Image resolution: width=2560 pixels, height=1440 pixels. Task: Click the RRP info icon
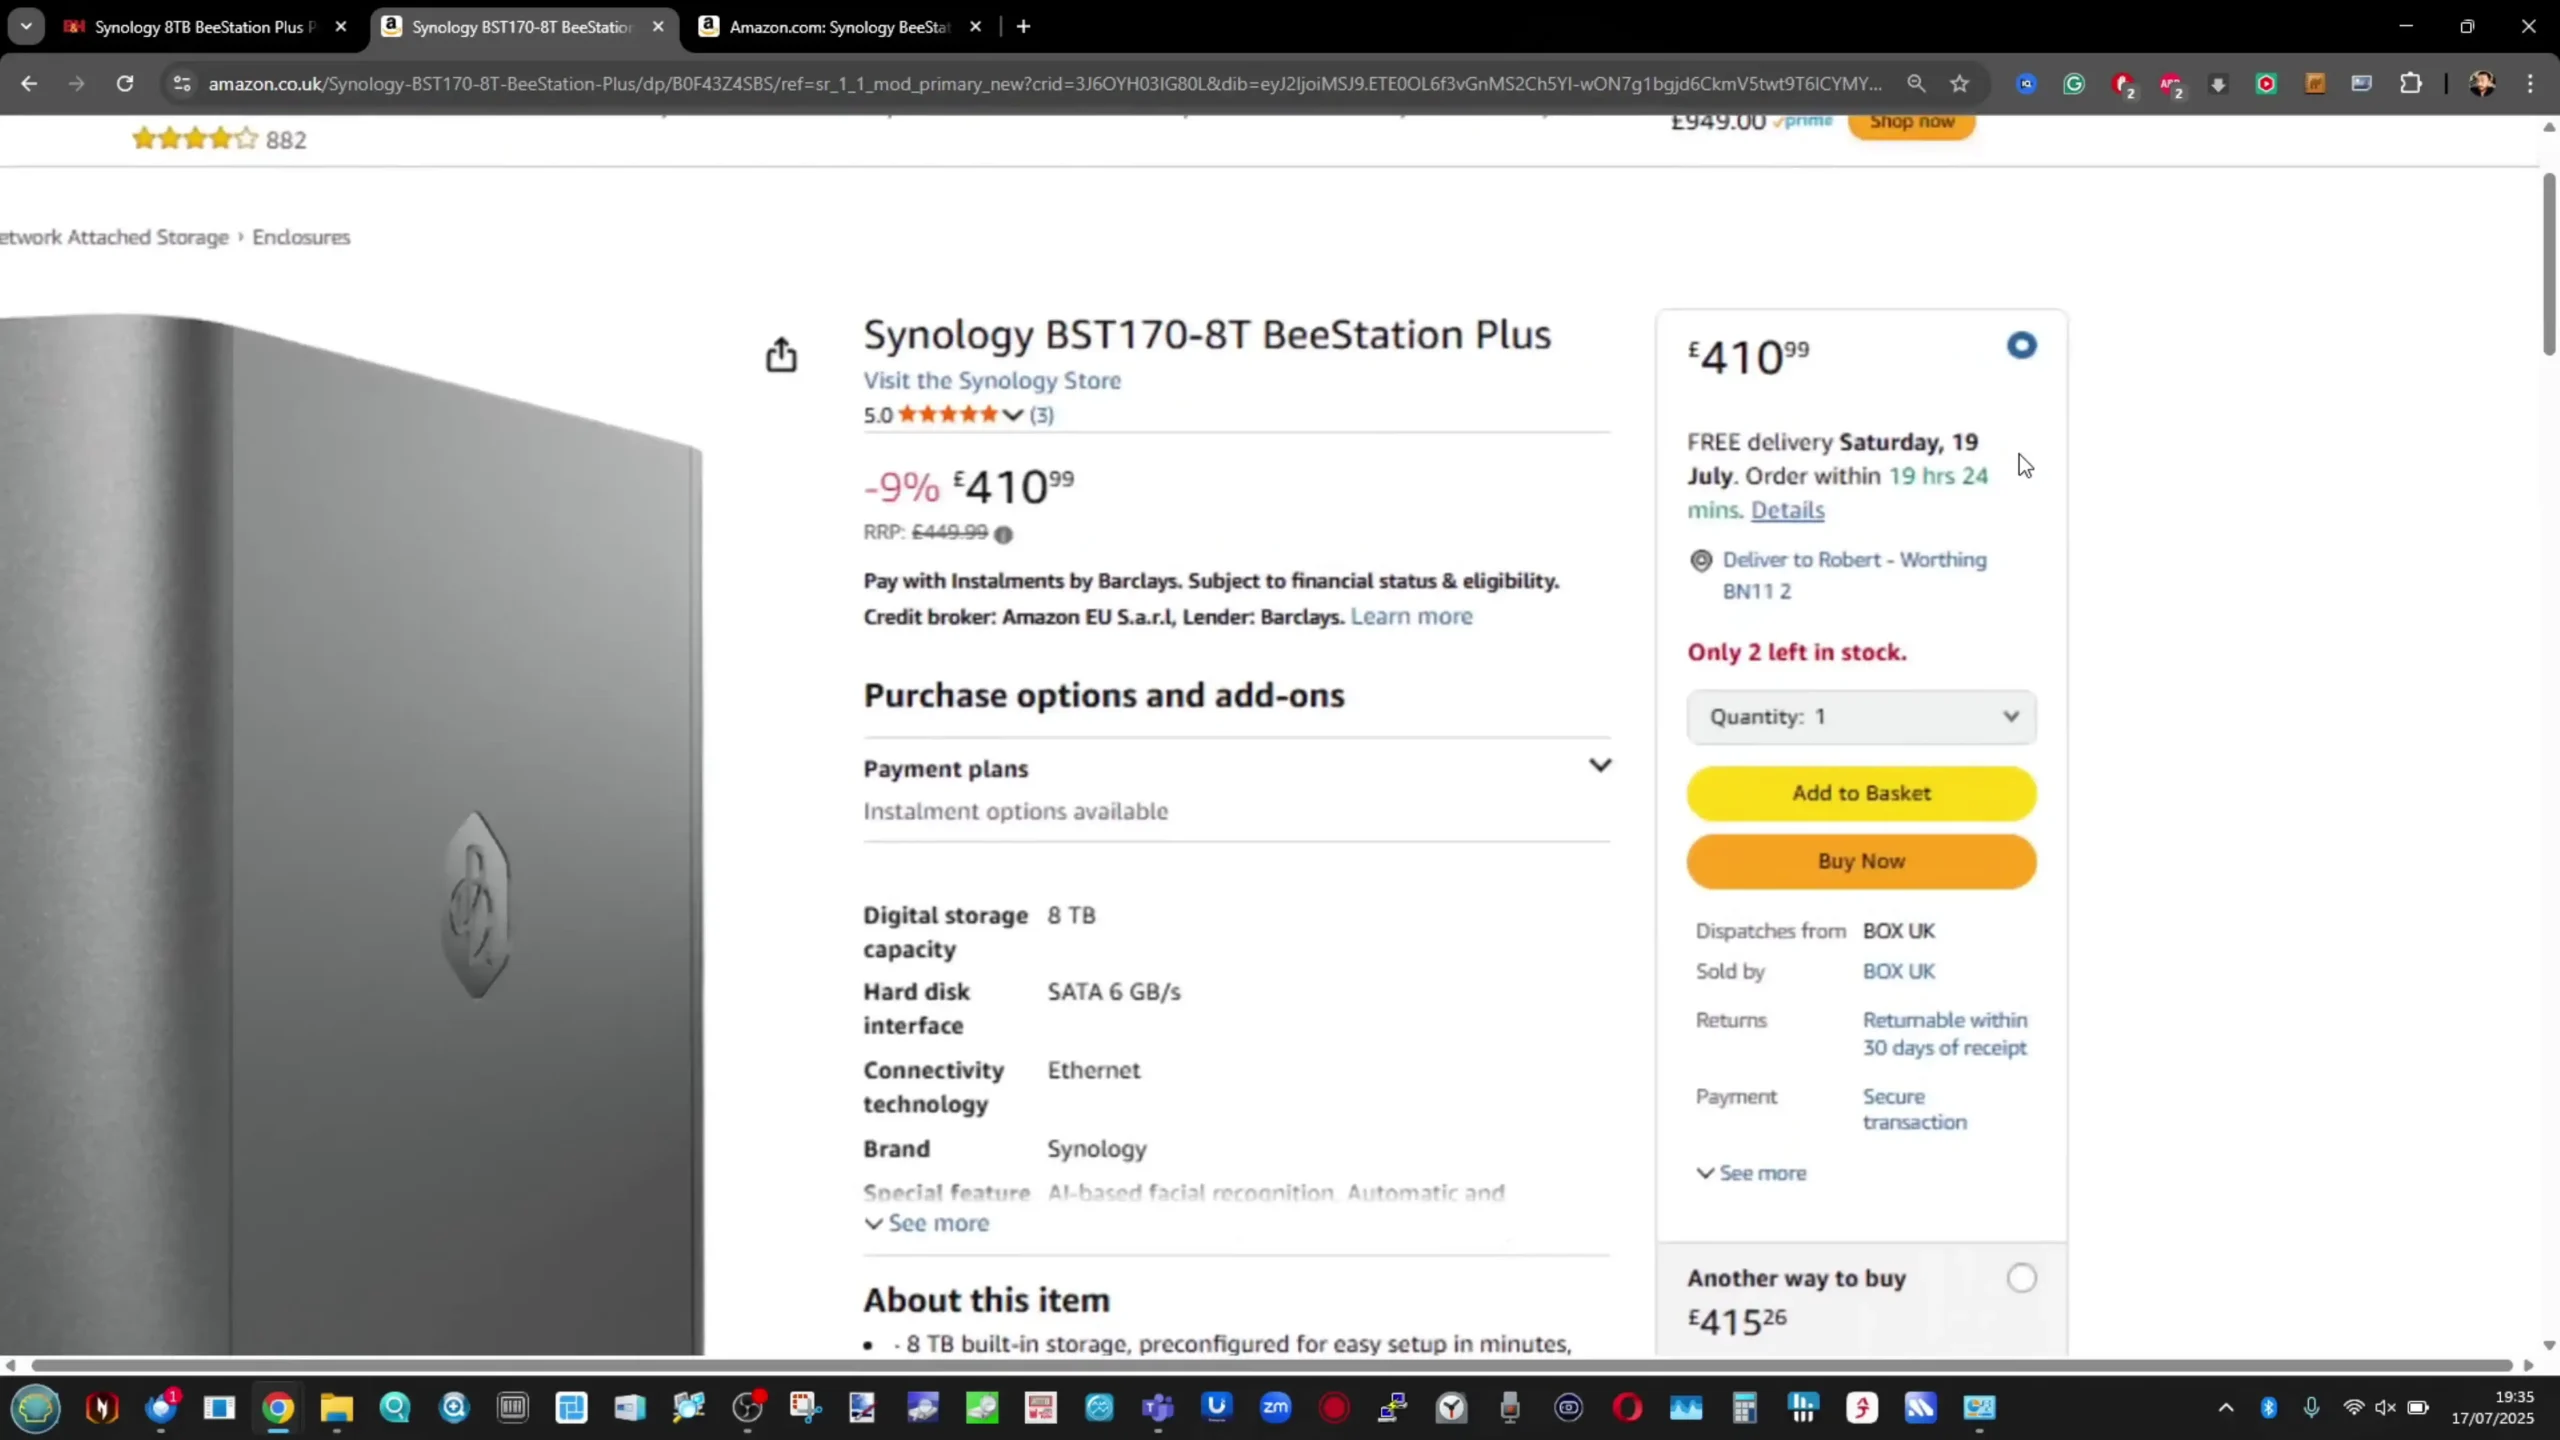pos(1003,535)
